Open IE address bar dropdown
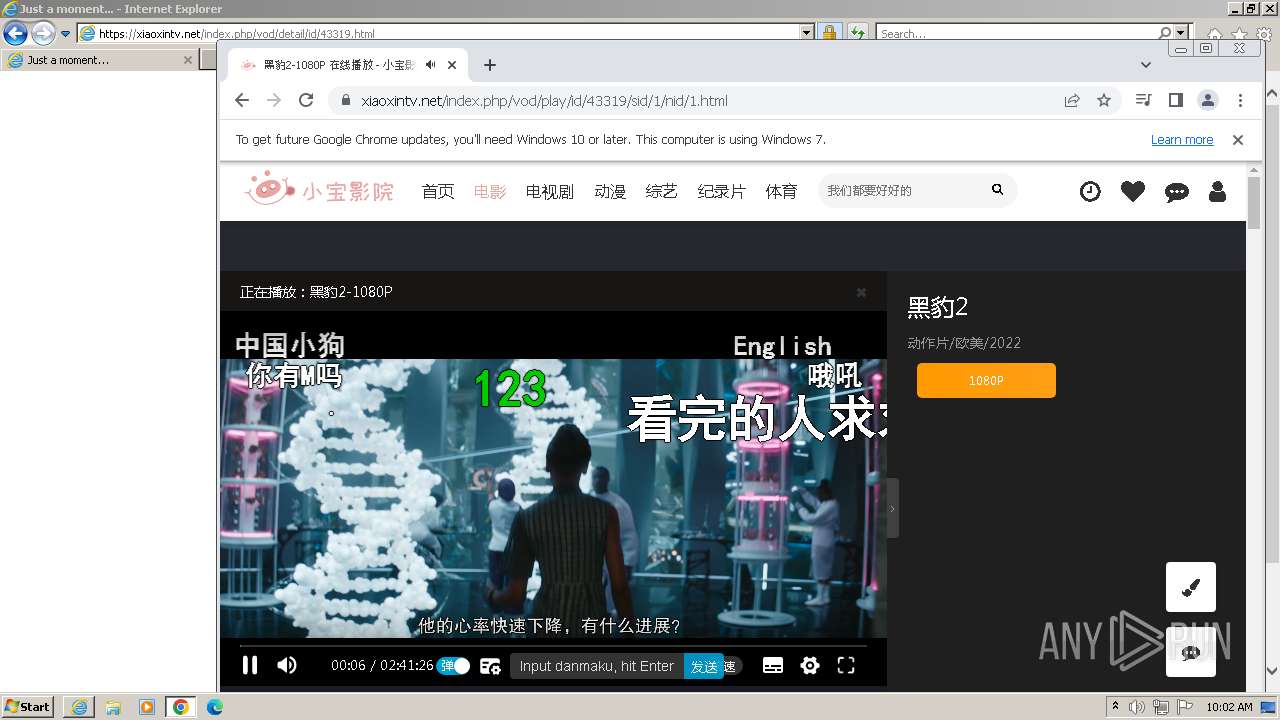The height and width of the screenshot is (720, 1280). (x=807, y=33)
